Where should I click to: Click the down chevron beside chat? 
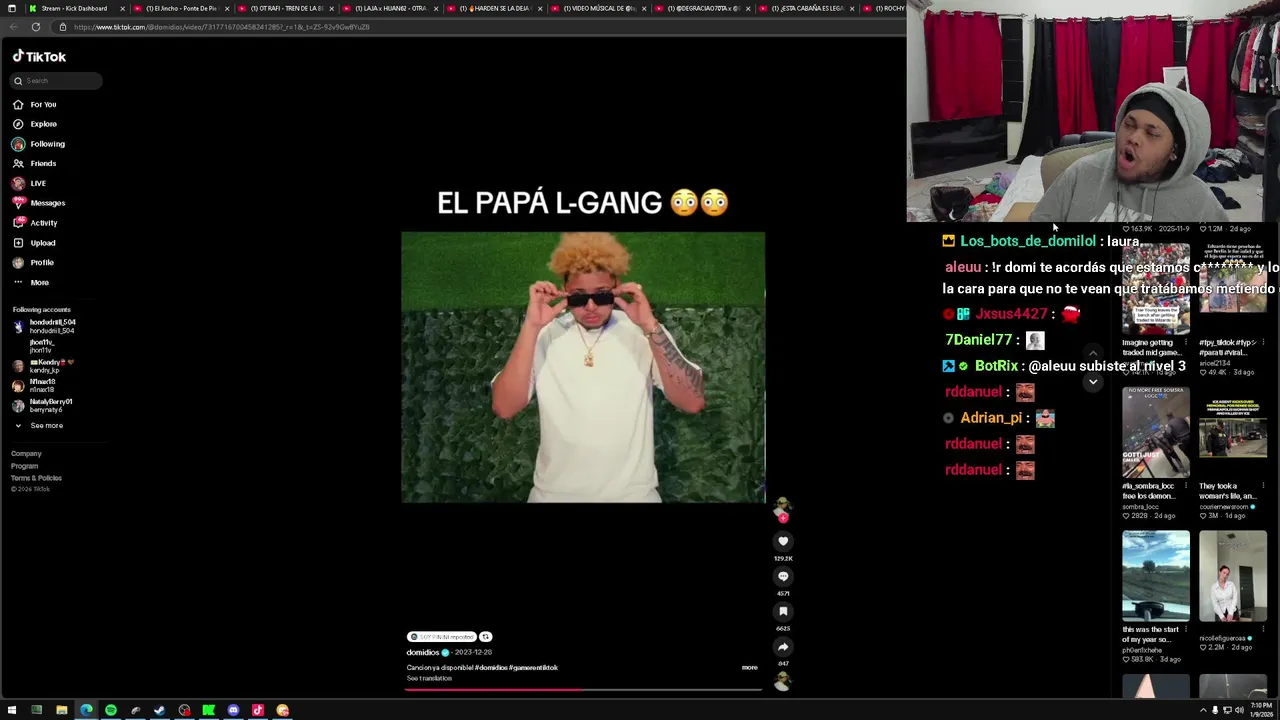pos(1093,382)
